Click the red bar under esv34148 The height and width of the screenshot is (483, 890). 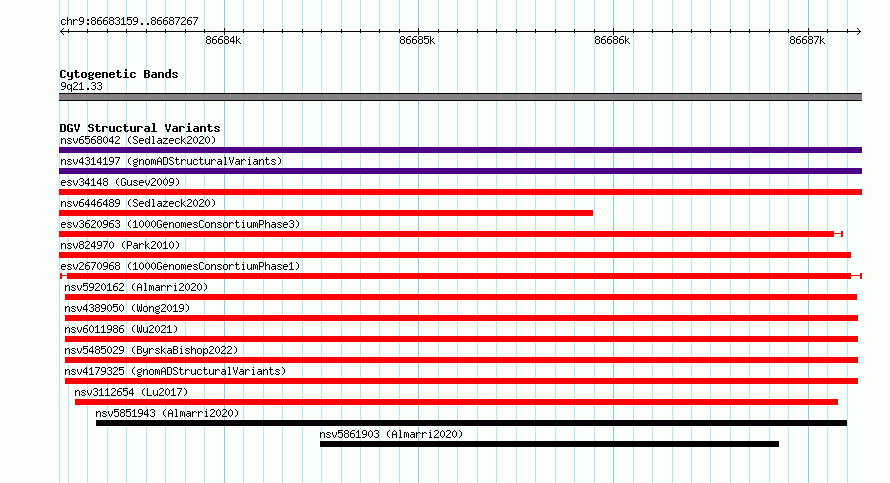tap(460, 192)
